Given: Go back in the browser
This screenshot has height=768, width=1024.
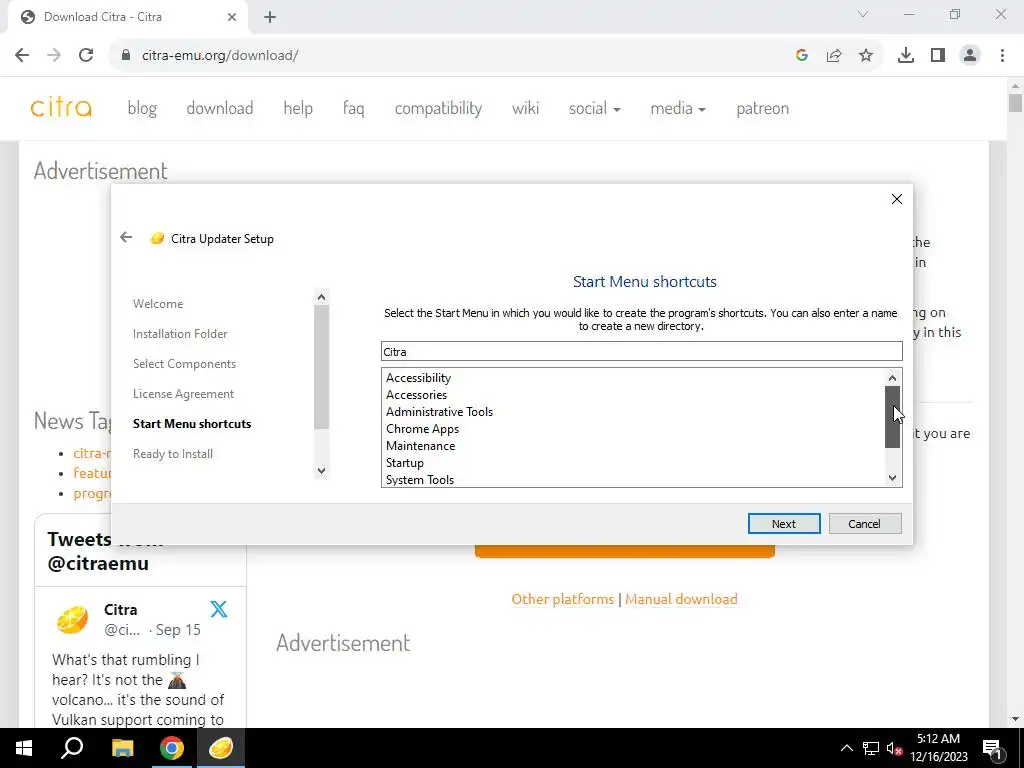Looking at the screenshot, I should click(22, 56).
